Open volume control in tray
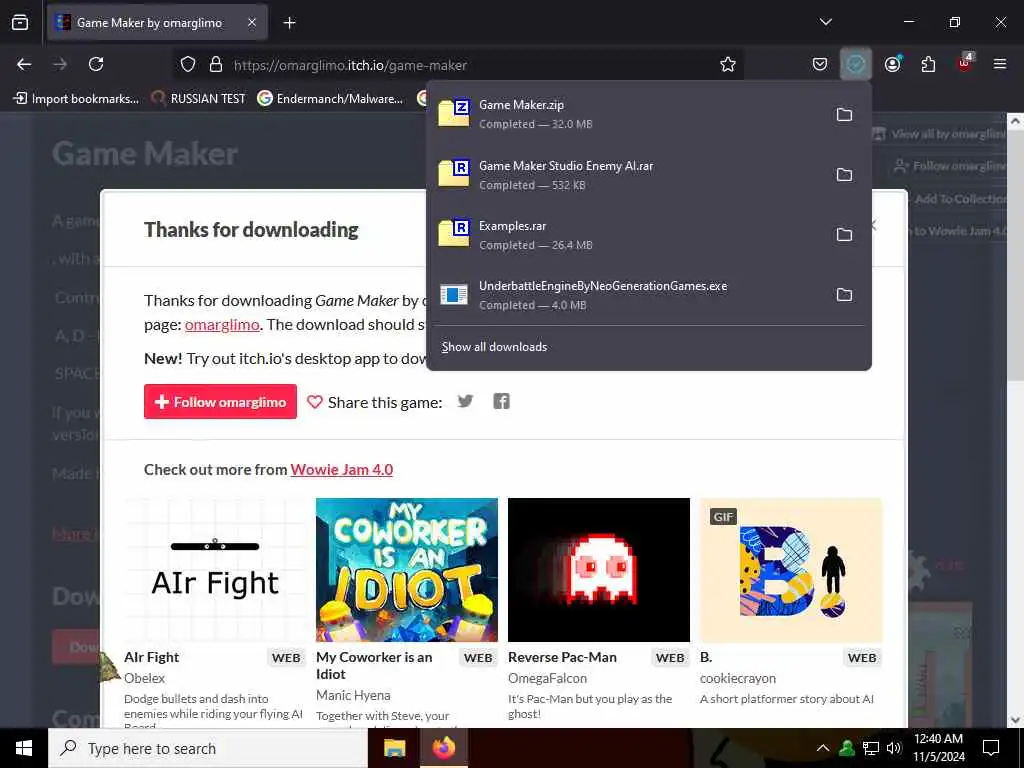This screenshot has height=768, width=1024. [x=894, y=748]
